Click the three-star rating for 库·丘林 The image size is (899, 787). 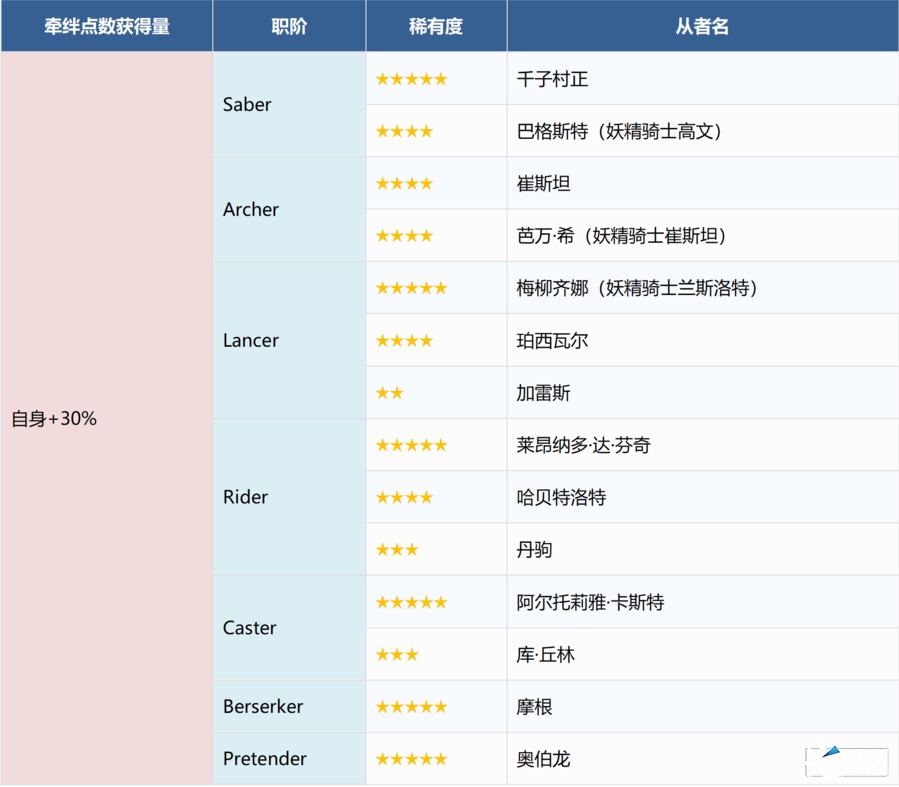tap(397, 655)
